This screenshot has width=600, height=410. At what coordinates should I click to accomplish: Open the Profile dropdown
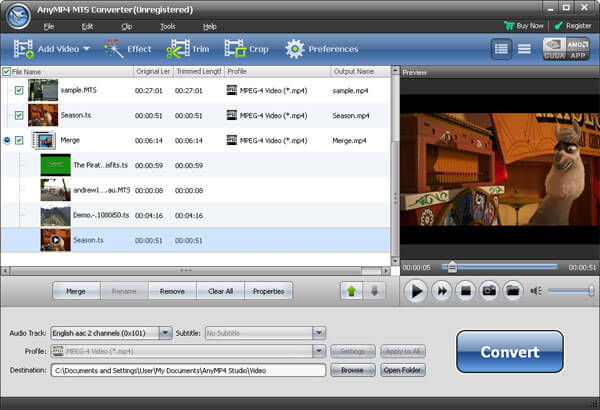[x=319, y=351]
